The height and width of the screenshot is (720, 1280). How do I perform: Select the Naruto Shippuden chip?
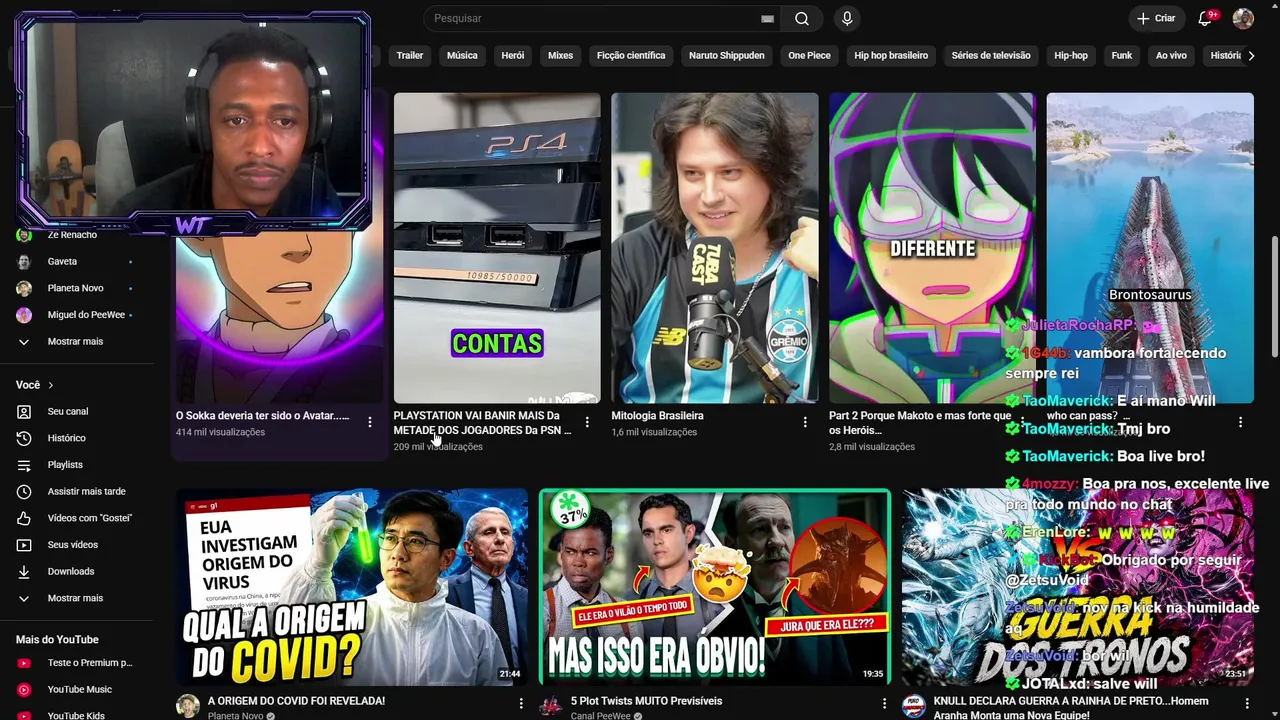(x=727, y=56)
